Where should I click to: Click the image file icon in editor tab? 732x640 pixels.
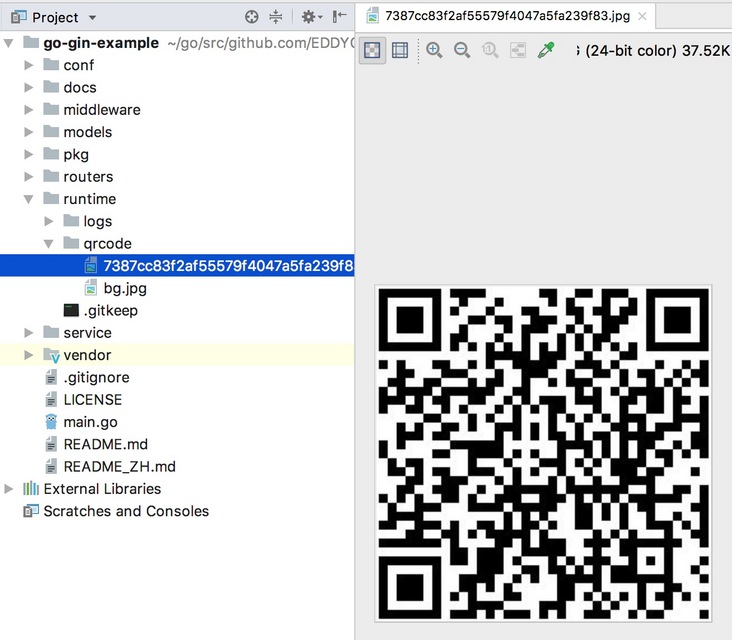(x=373, y=16)
